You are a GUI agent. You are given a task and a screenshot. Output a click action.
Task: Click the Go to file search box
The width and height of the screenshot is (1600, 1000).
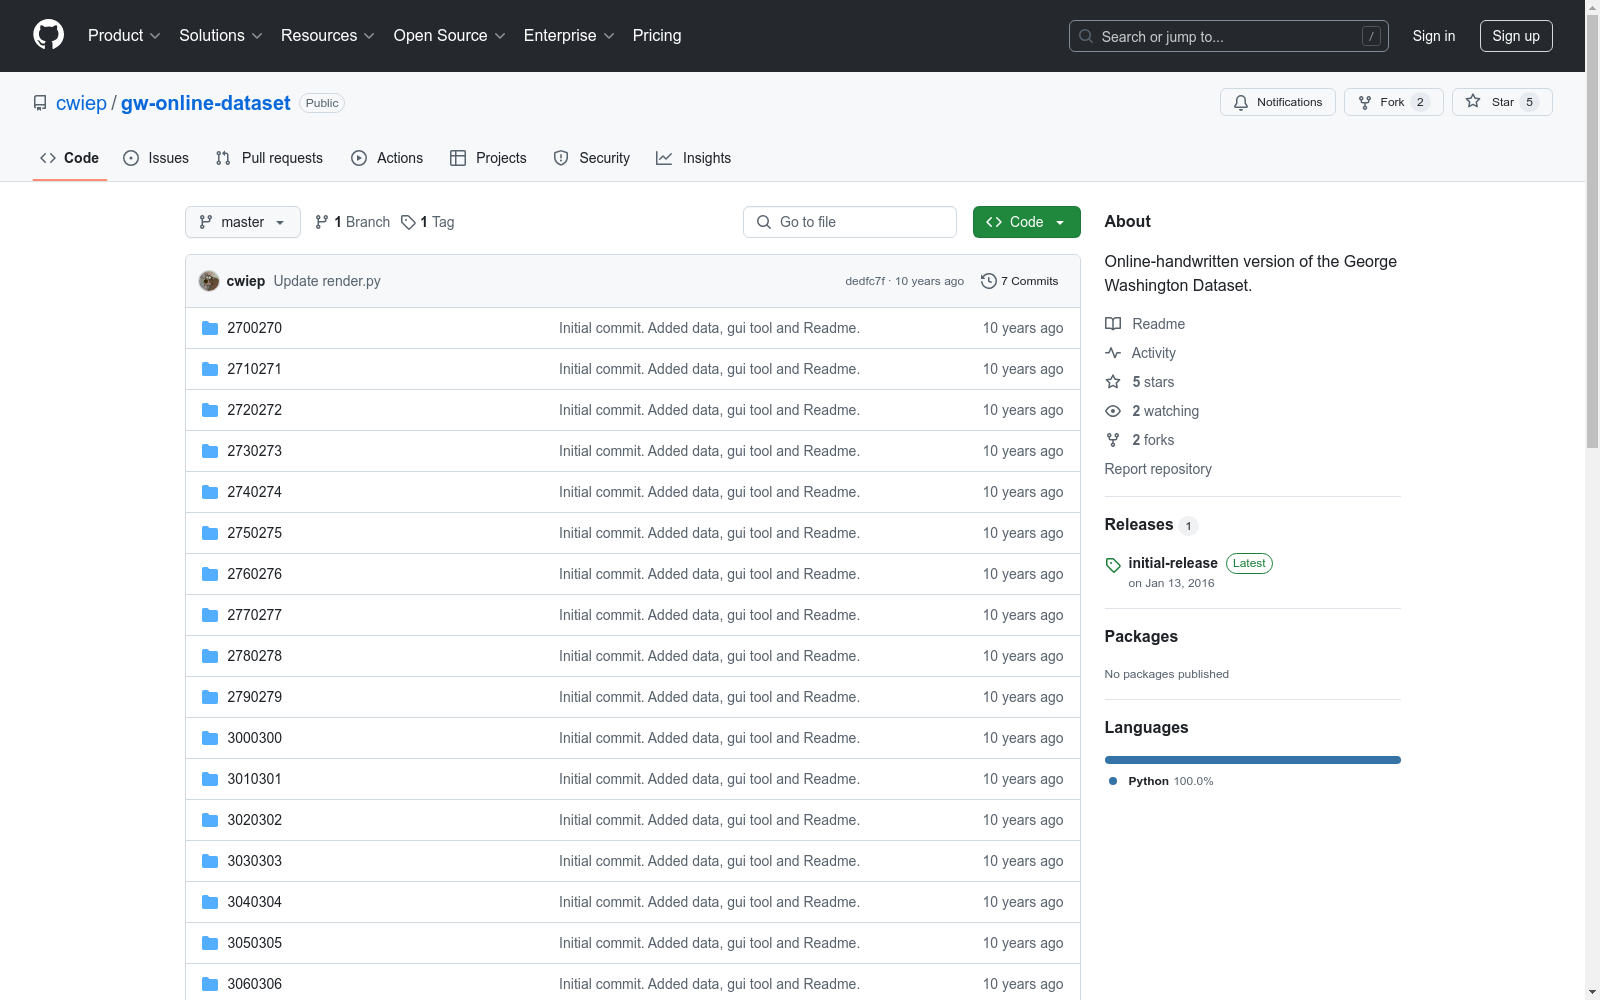pos(850,222)
